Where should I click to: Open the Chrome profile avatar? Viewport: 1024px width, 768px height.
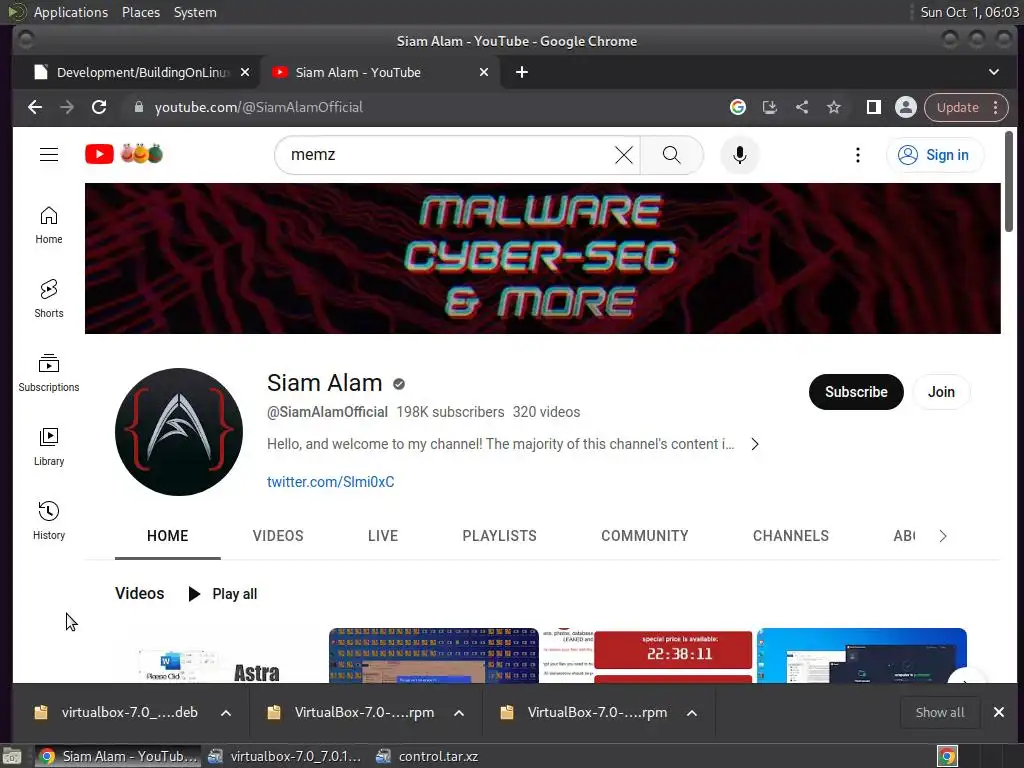point(906,107)
